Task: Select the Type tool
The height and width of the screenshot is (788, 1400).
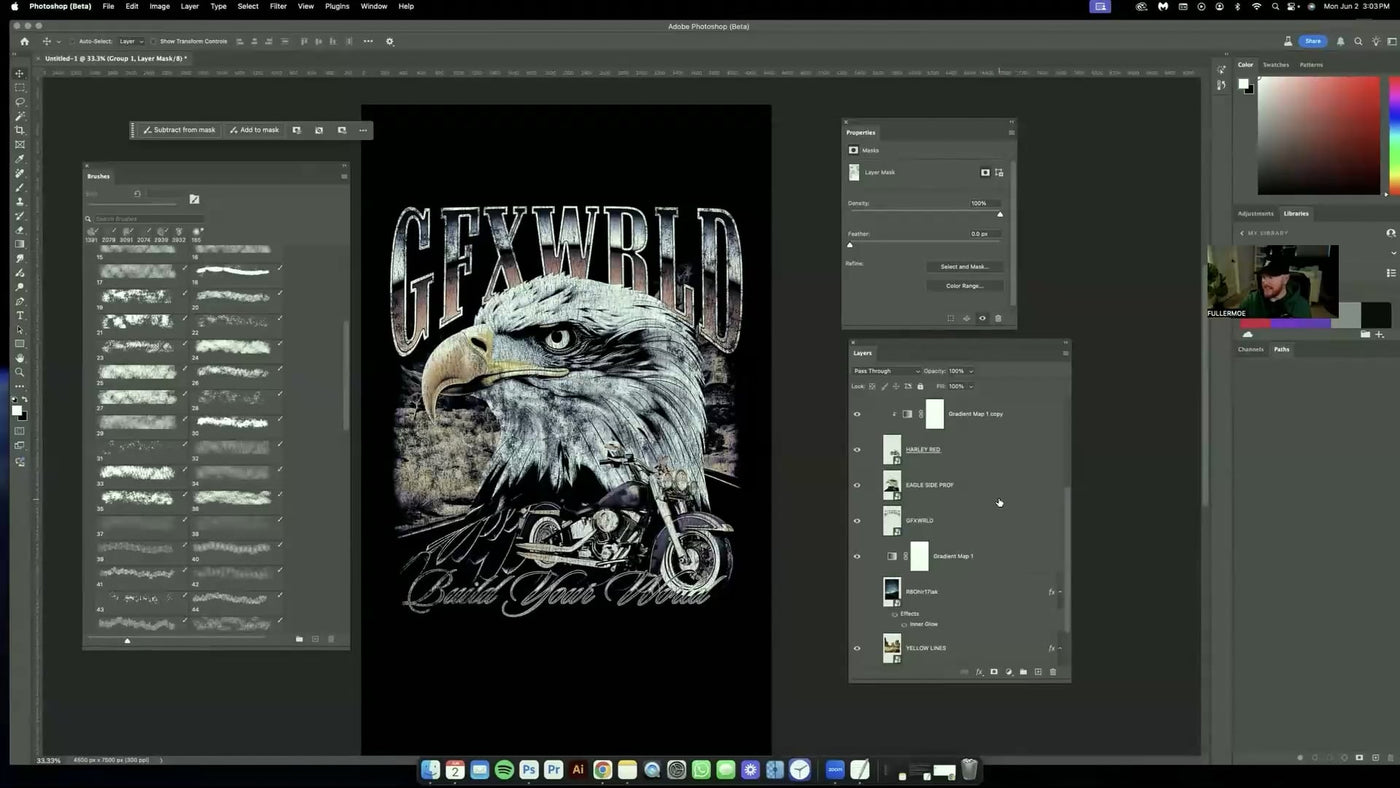Action: [x=18, y=315]
